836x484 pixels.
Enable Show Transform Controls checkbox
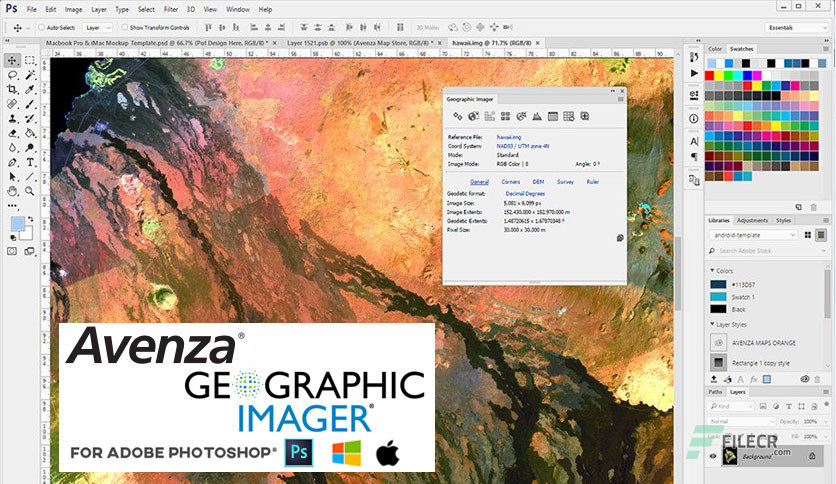tap(124, 27)
